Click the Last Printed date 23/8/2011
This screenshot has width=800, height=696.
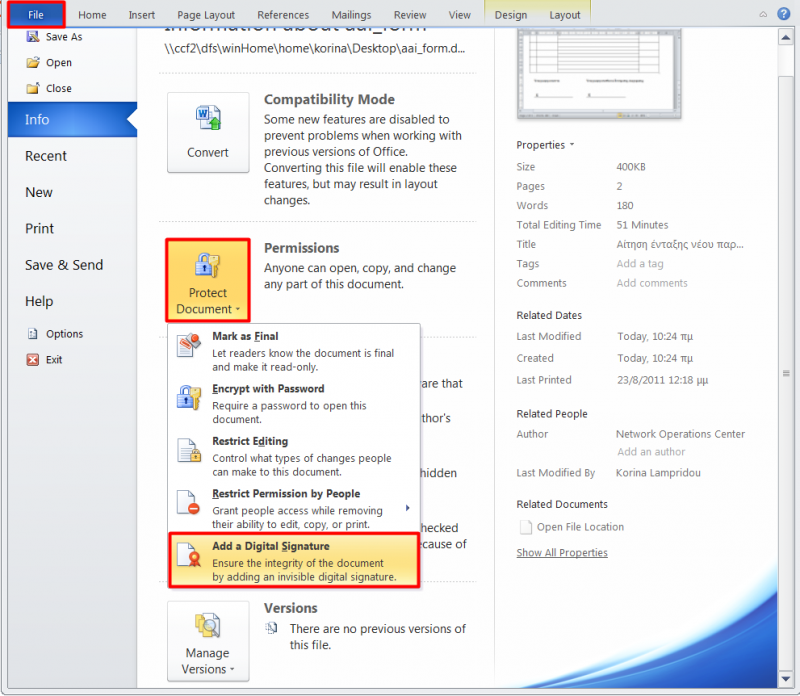[x=662, y=380]
